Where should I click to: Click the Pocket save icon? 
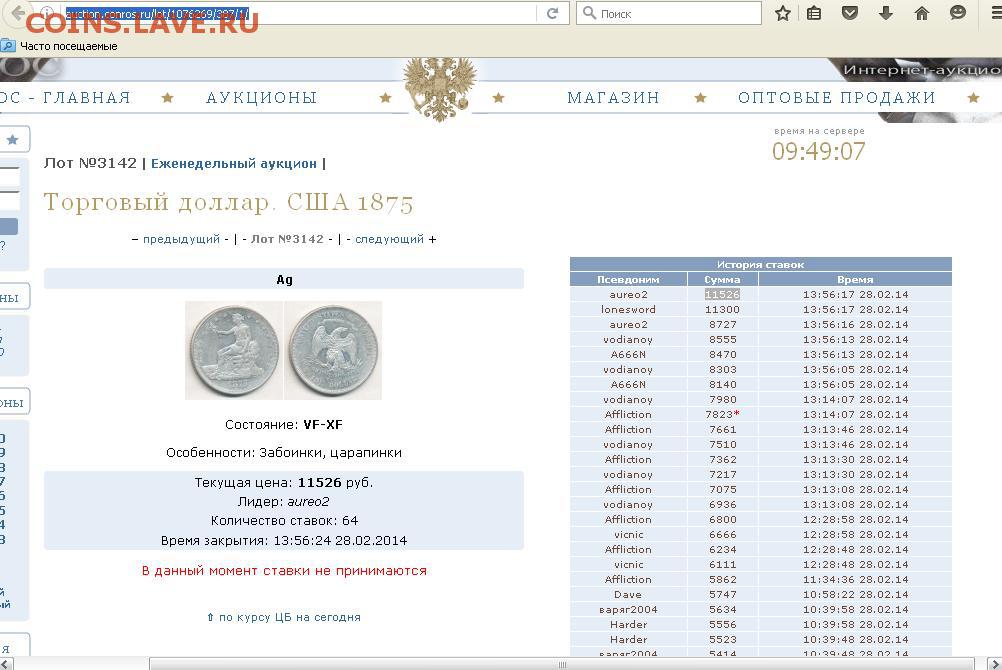pos(850,14)
